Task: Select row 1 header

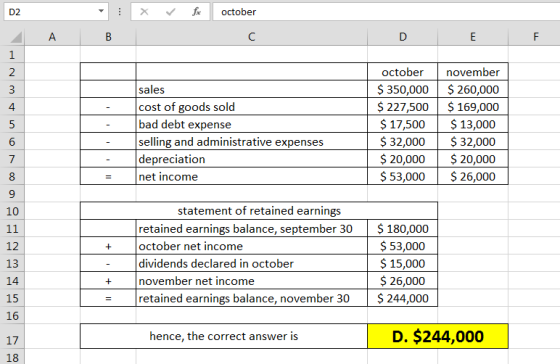Action: point(12,55)
